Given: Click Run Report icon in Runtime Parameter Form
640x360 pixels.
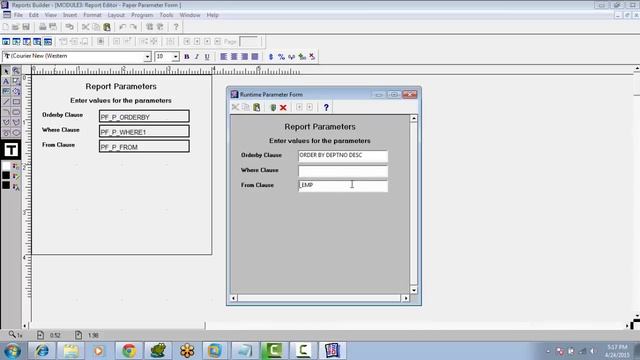Looking at the screenshot, I should [x=273, y=107].
